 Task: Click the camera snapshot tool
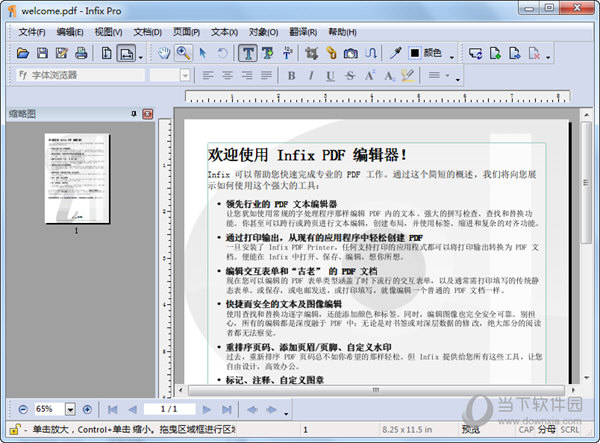point(350,52)
